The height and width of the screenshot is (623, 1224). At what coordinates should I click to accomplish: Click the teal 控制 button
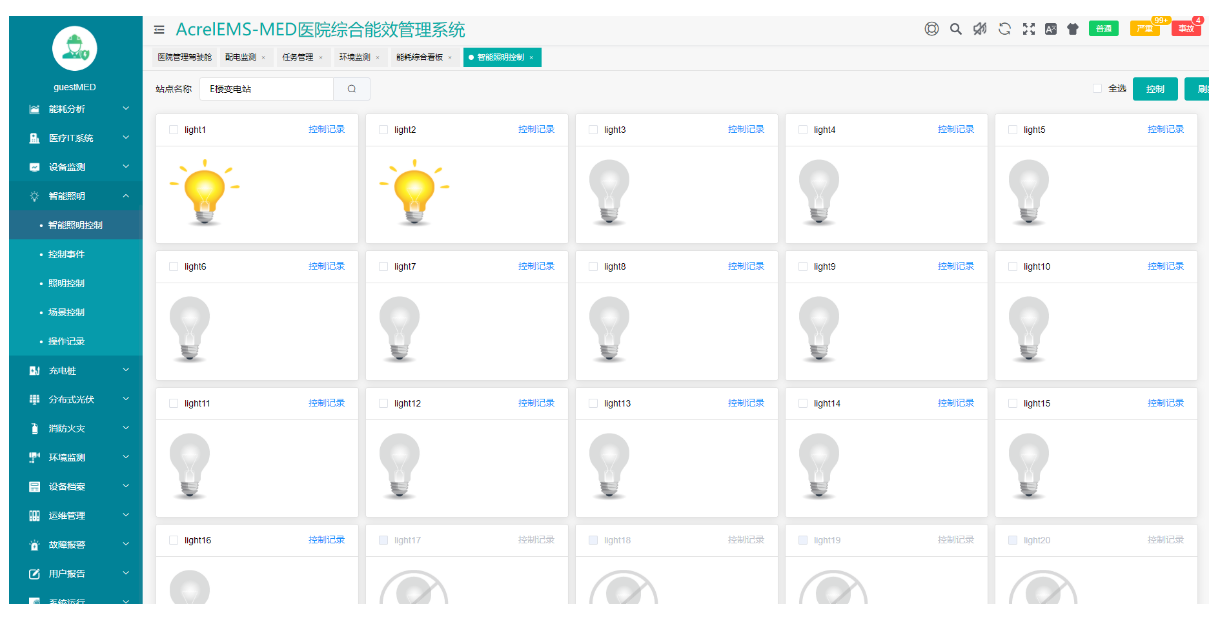(x=1155, y=89)
